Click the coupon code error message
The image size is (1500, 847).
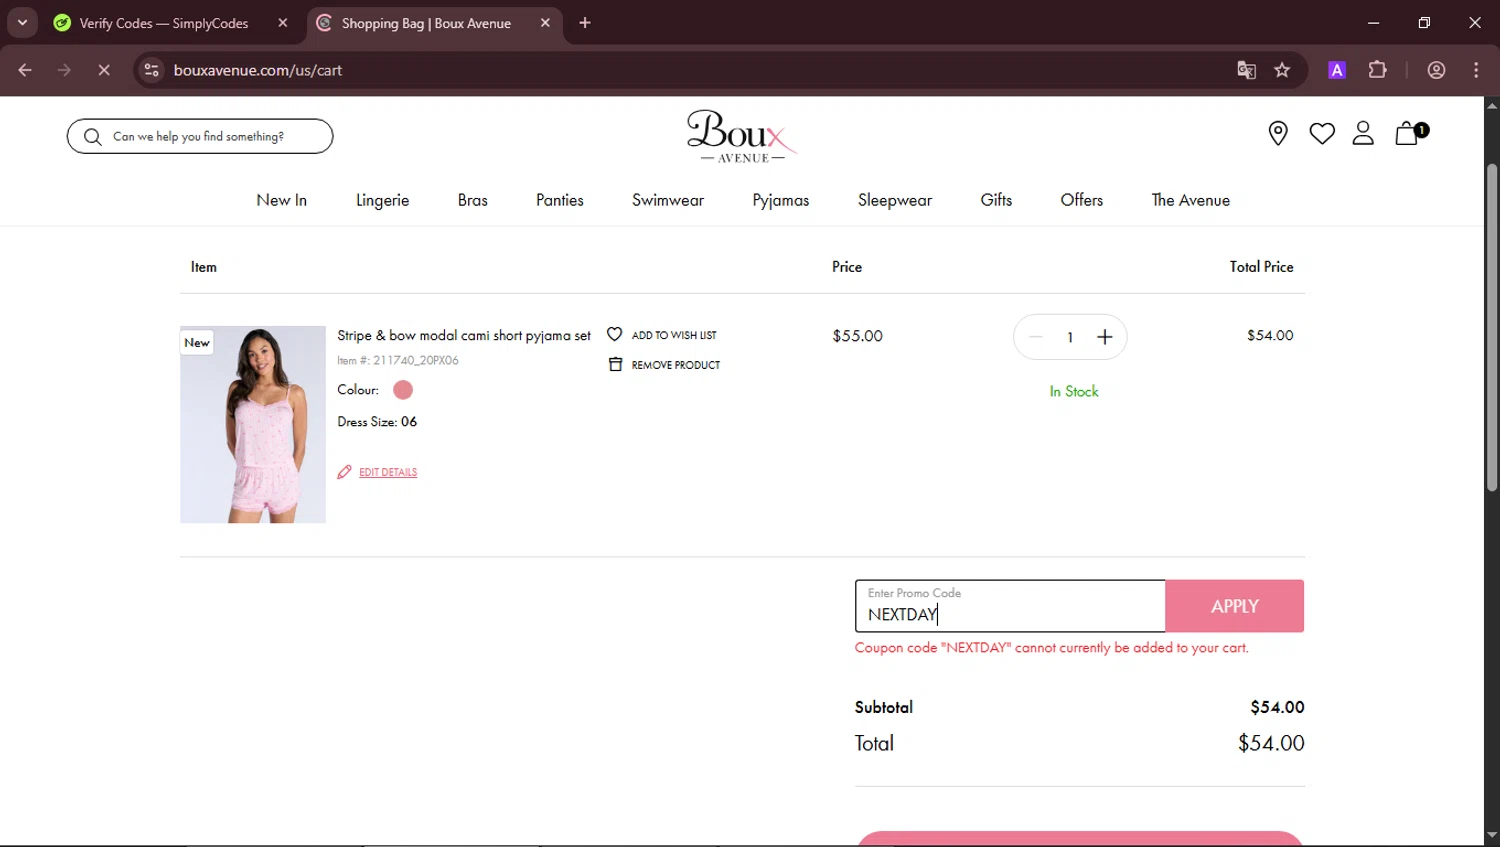[x=1052, y=648]
